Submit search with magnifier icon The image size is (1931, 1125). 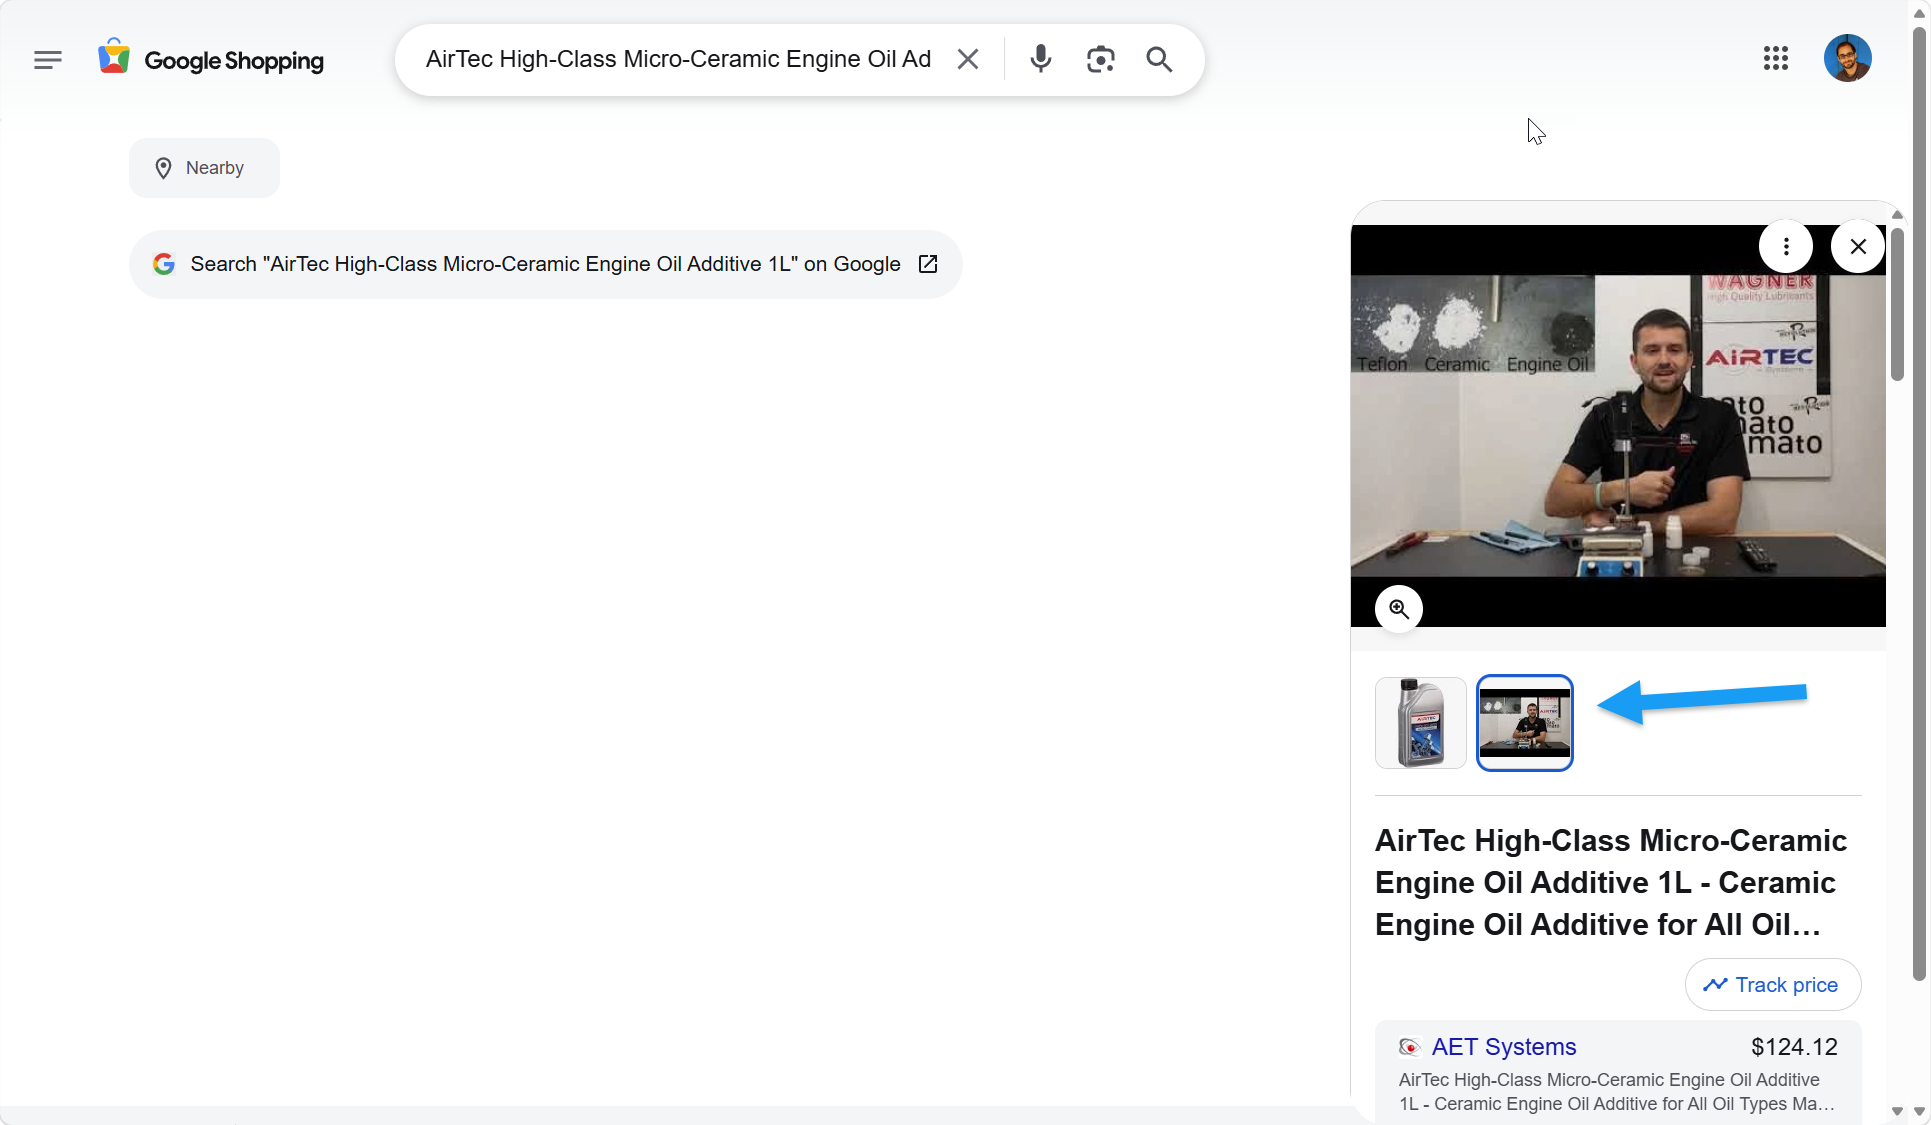[1159, 59]
